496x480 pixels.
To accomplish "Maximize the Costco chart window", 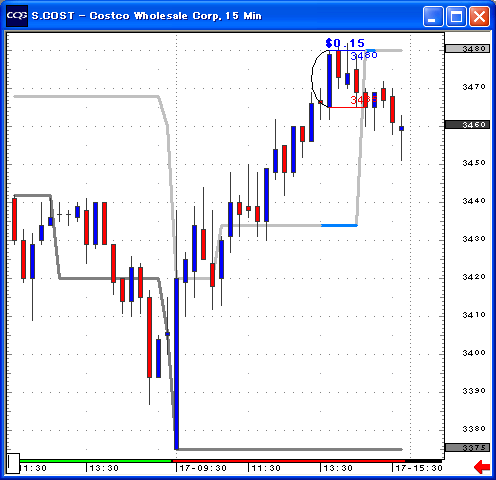I will (456, 16).
